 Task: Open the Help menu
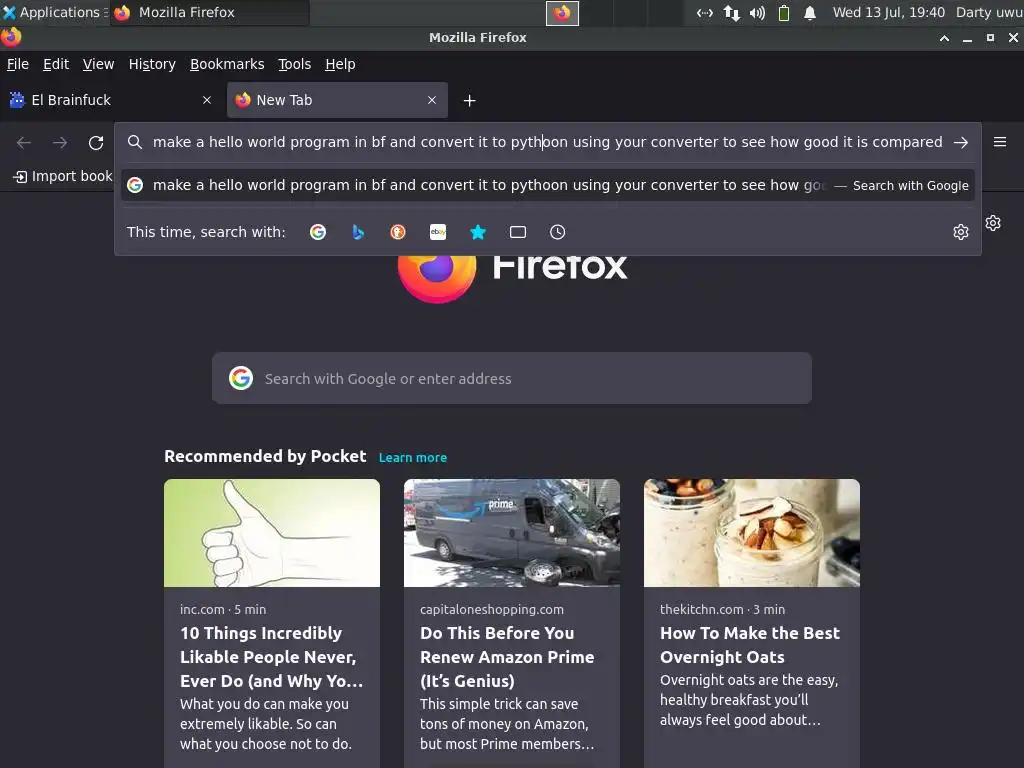coord(340,64)
